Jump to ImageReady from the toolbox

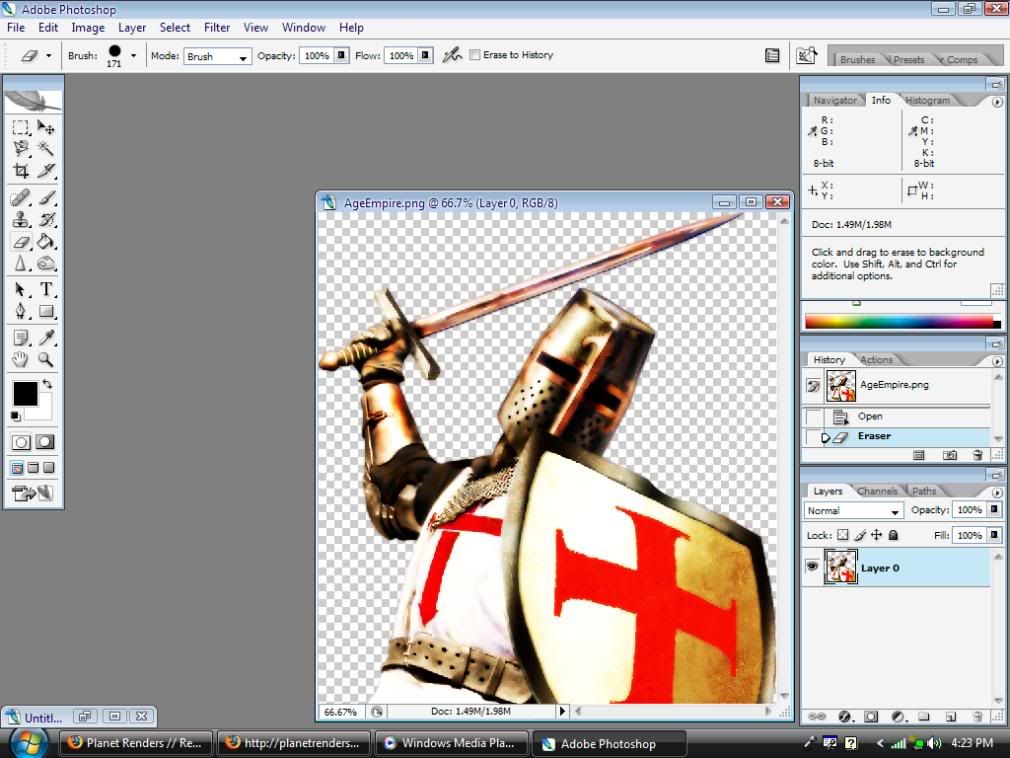coord(33,493)
